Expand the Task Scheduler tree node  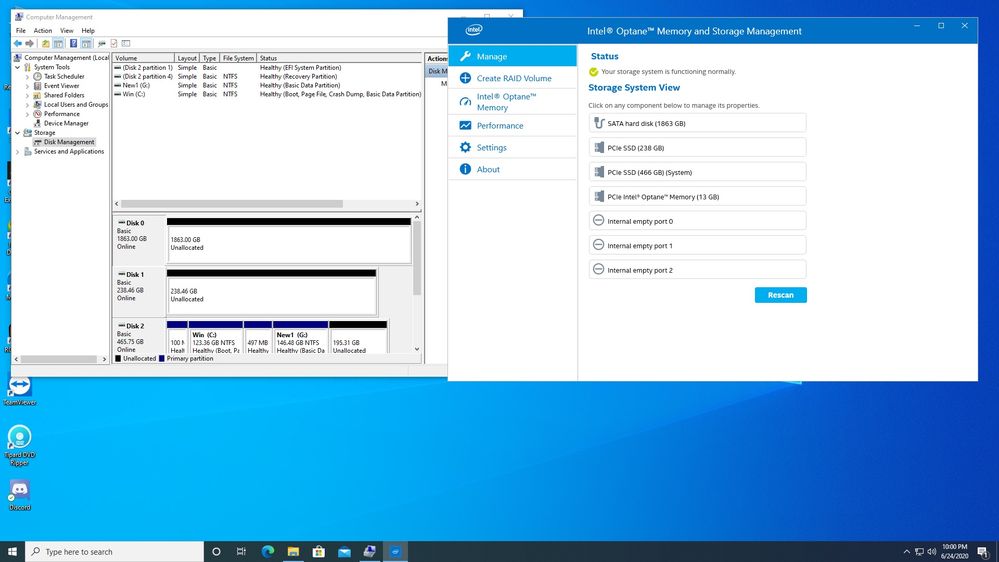pos(27,76)
